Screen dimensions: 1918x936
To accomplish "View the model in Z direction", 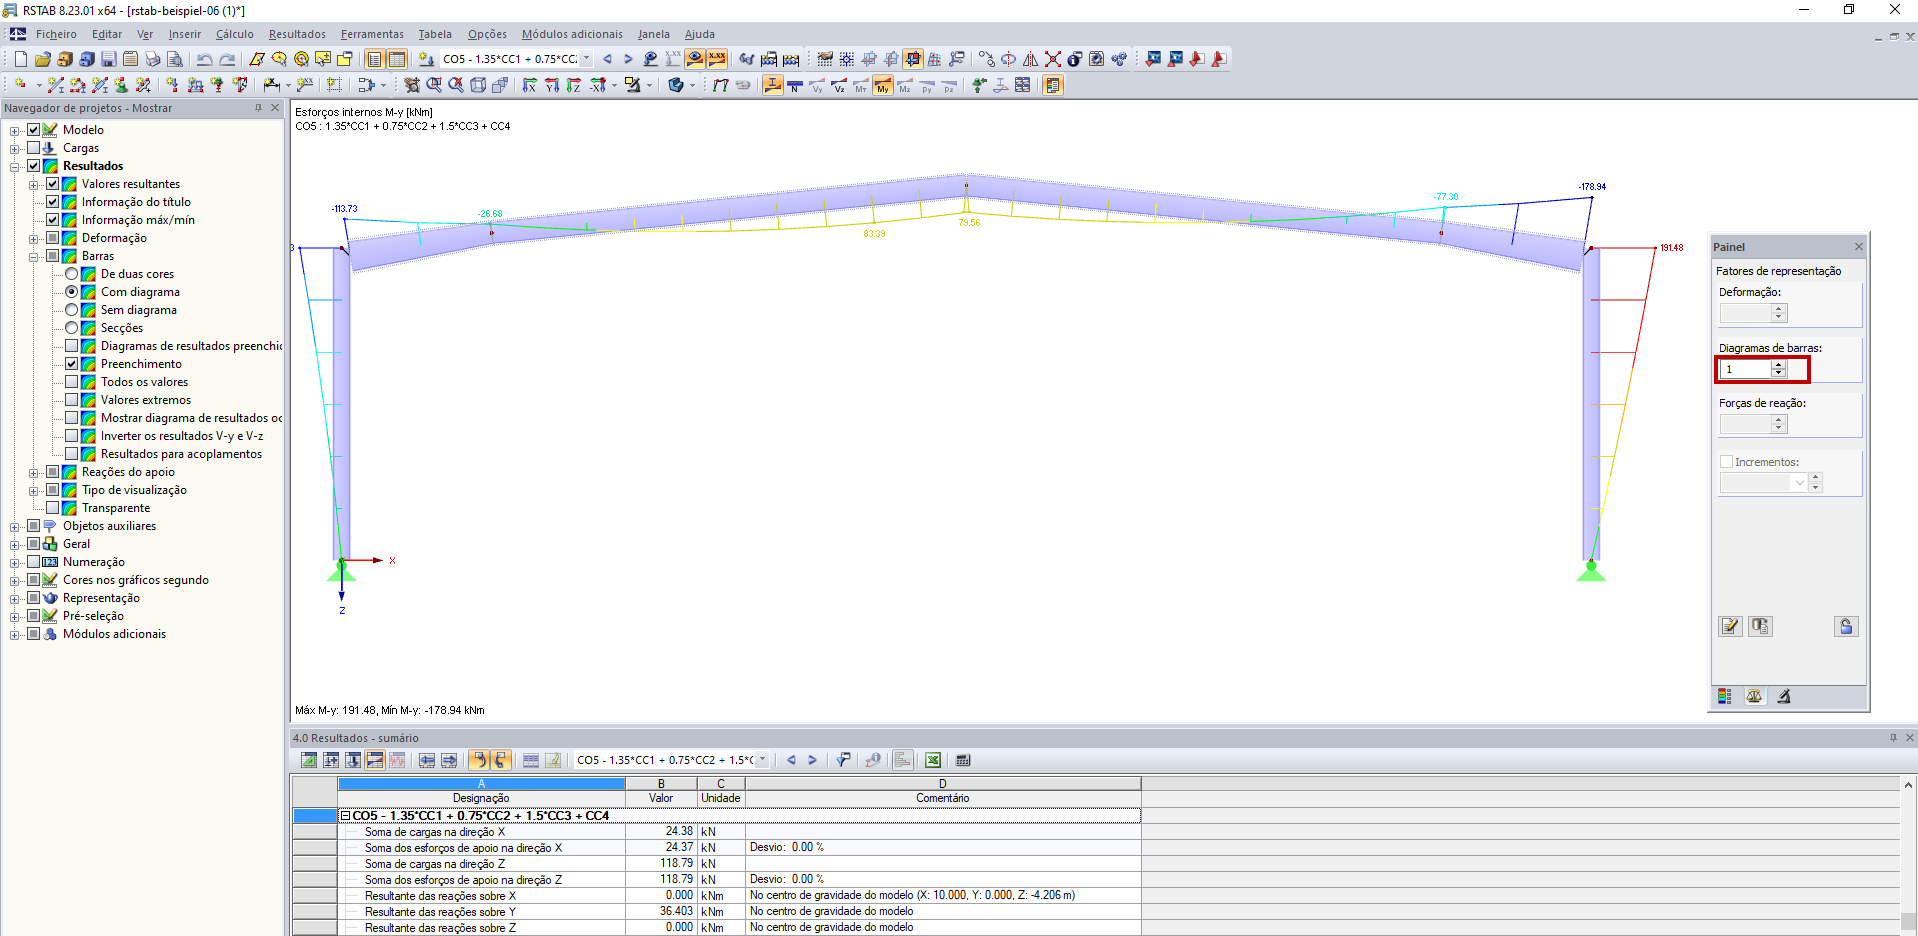I will point(574,86).
